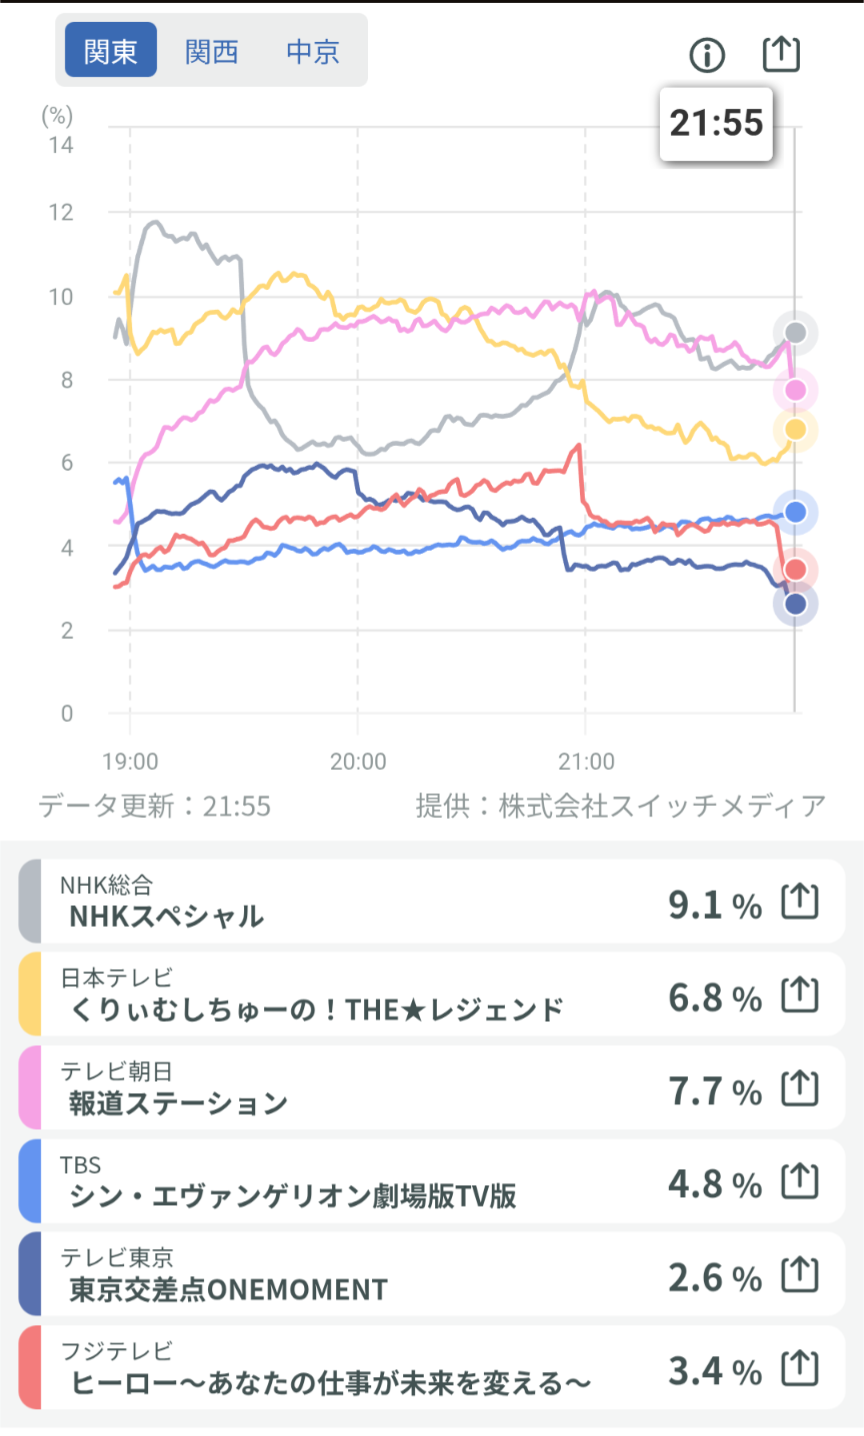This screenshot has height=1436, width=864.
Task: Share the 東京交差点ONEMOMENT rating
Action: [799, 1276]
